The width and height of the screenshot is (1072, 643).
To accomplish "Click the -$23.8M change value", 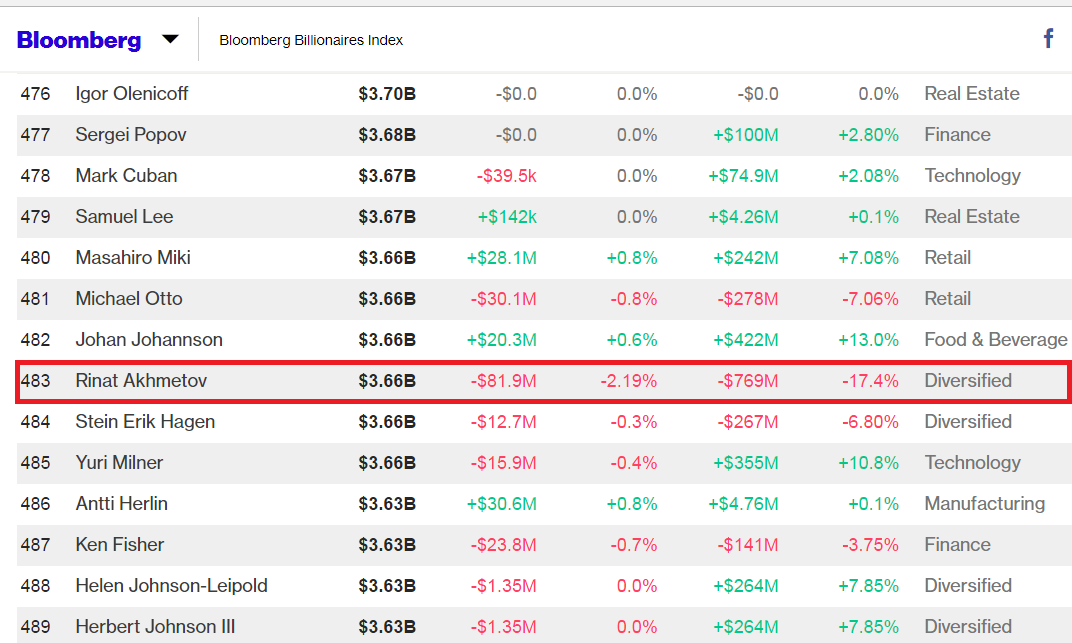I will [x=503, y=545].
